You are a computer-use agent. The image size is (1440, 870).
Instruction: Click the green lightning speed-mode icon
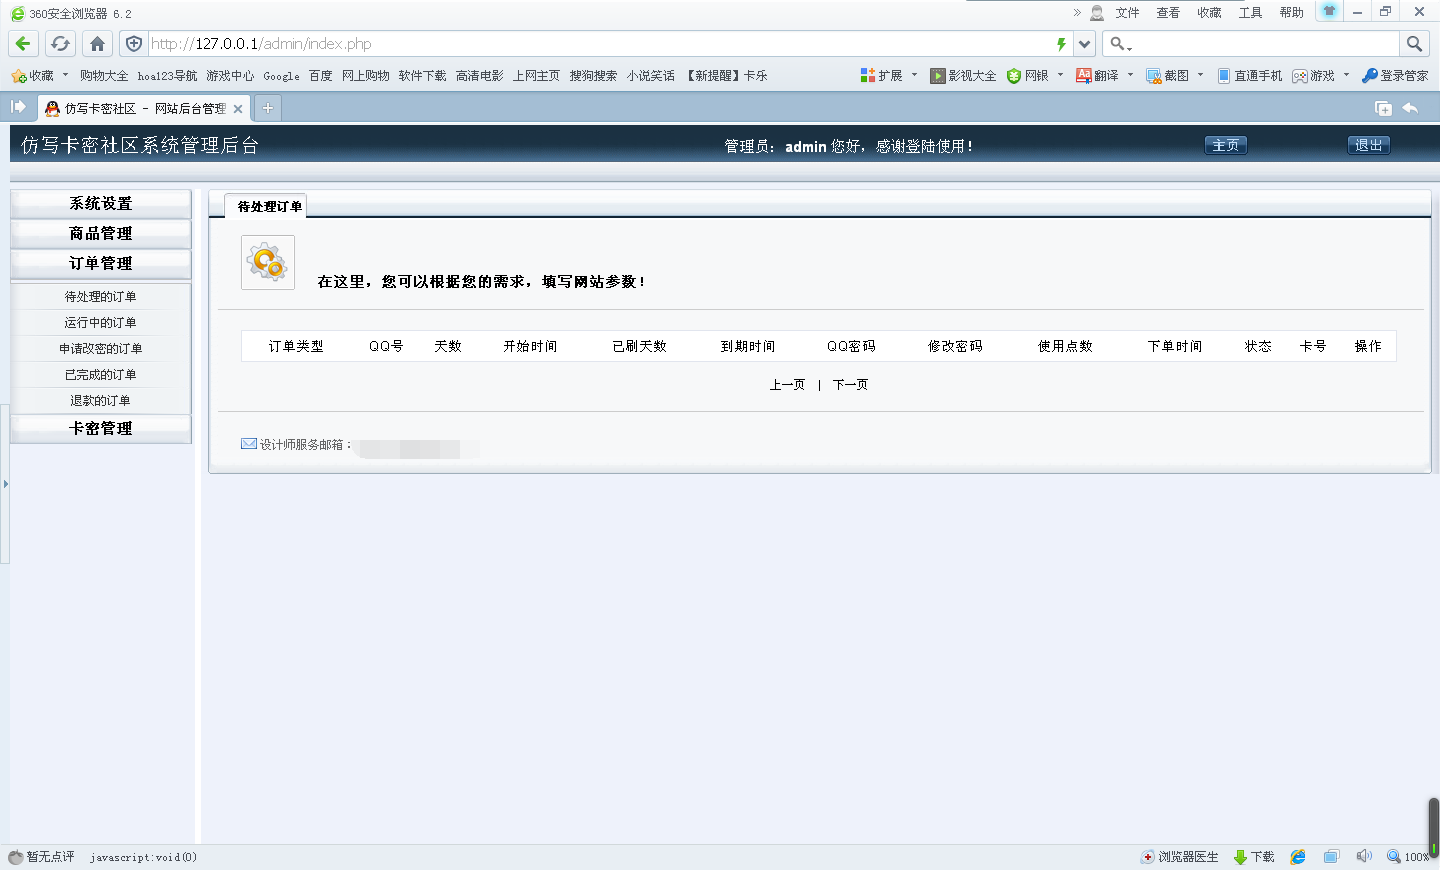click(1061, 44)
